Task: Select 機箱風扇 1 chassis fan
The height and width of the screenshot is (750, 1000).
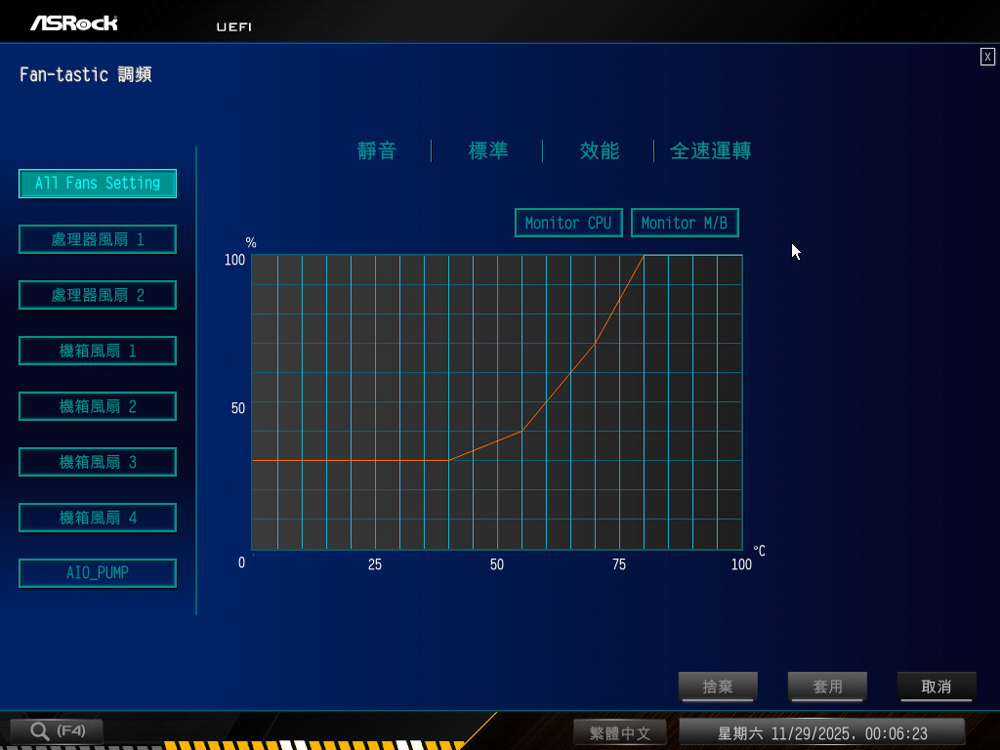Action: (x=98, y=351)
